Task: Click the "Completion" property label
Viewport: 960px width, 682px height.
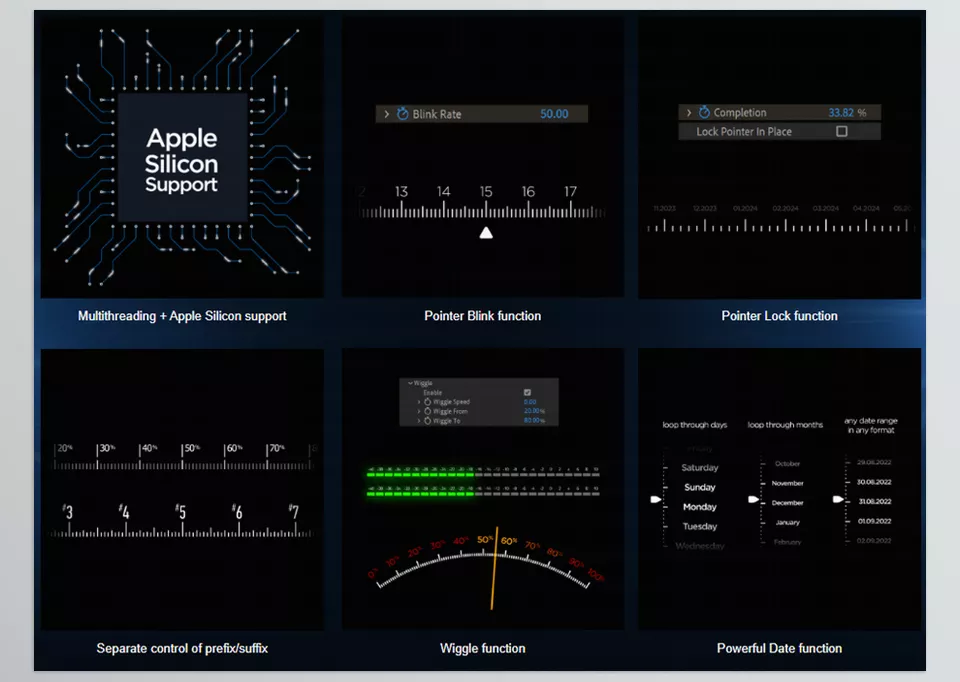Action: [x=740, y=113]
